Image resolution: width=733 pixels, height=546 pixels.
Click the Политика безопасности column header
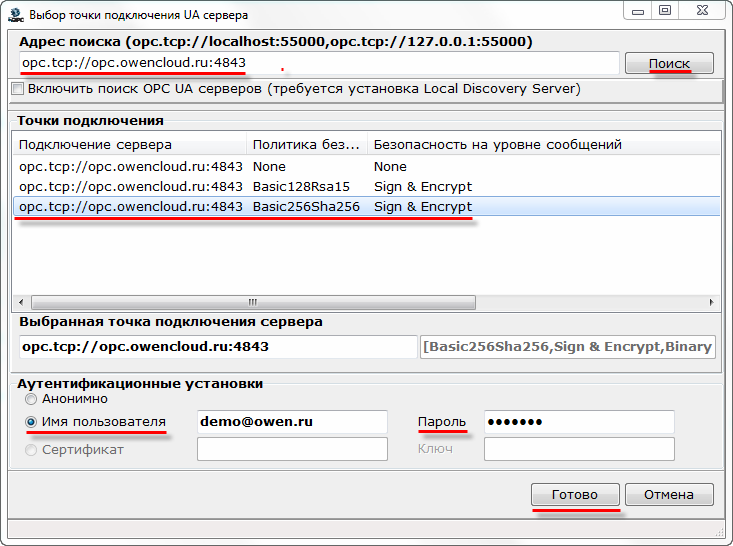tap(306, 145)
